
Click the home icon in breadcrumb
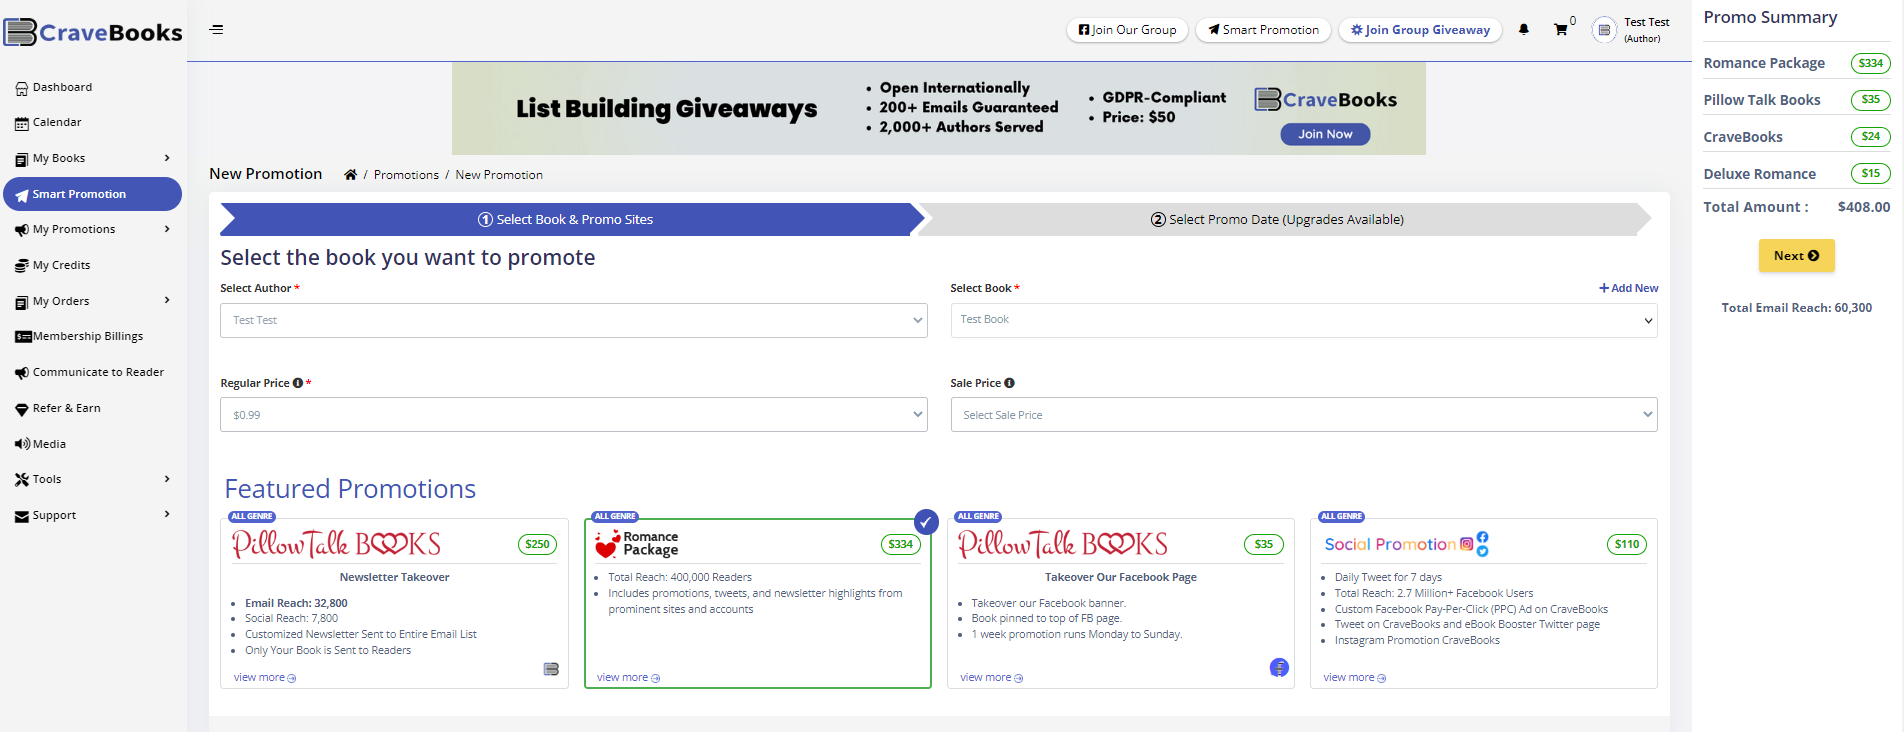point(350,175)
